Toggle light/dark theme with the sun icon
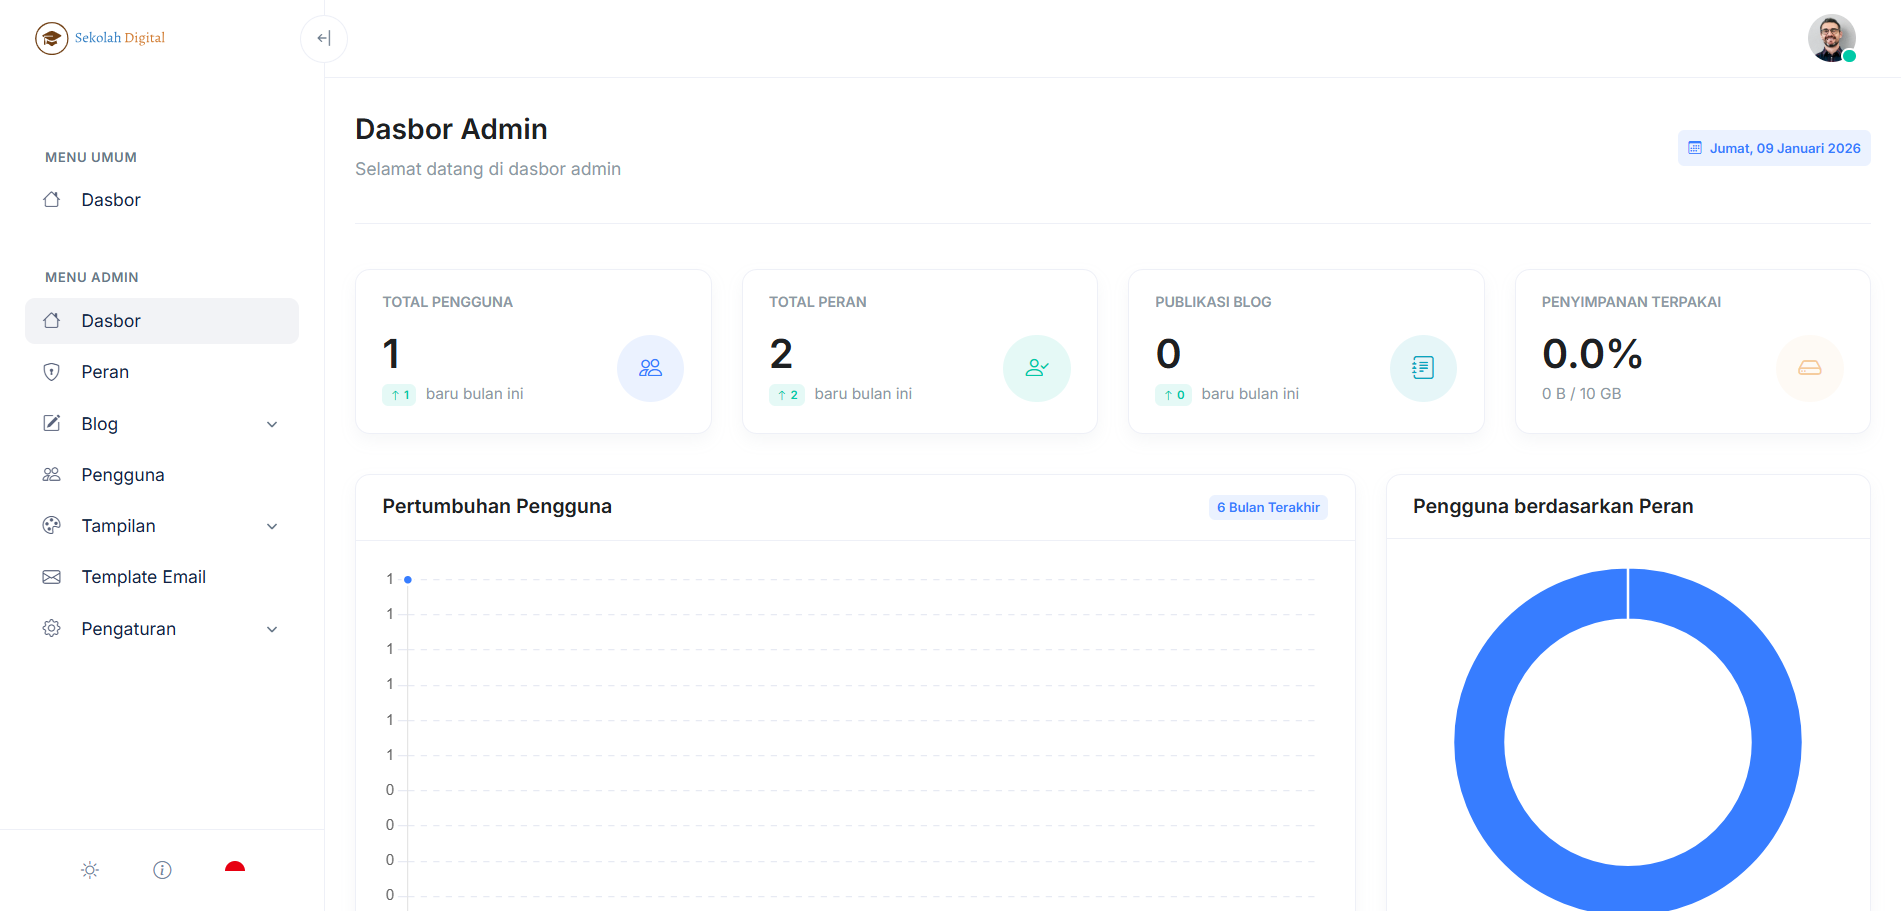The image size is (1901, 911). point(90,870)
